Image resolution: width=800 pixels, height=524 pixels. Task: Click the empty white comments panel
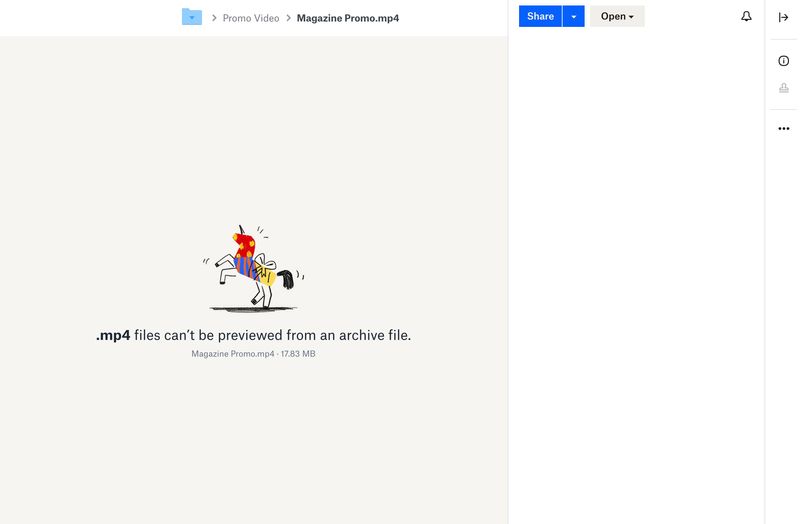(x=636, y=280)
